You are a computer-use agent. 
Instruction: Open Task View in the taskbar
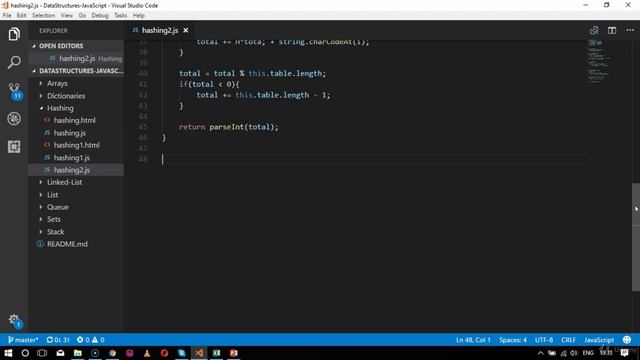(x=42, y=353)
